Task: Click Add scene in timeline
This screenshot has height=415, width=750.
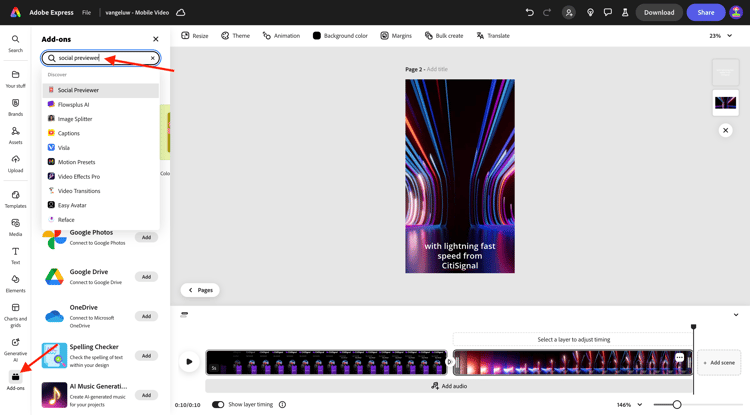Action: (x=719, y=362)
